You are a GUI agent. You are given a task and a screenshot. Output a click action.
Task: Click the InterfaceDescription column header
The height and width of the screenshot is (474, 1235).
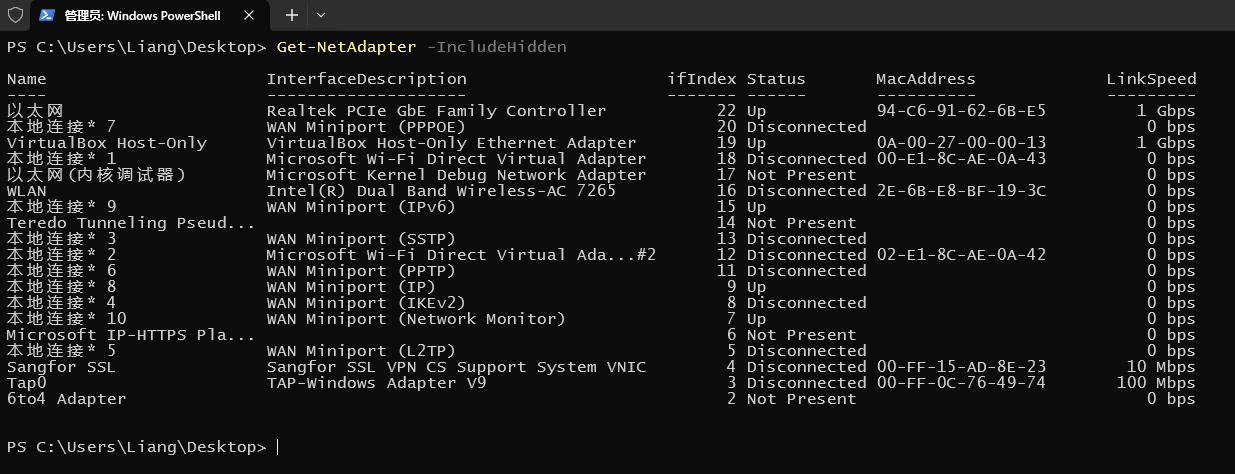pyautogui.click(x=366, y=79)
